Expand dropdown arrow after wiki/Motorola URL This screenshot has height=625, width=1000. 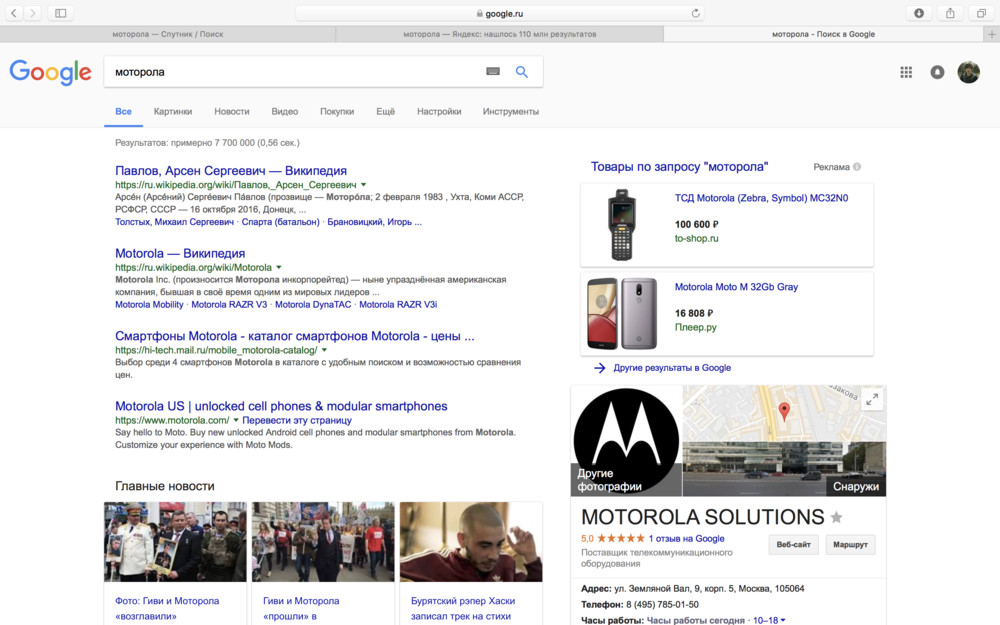[279, 267]
